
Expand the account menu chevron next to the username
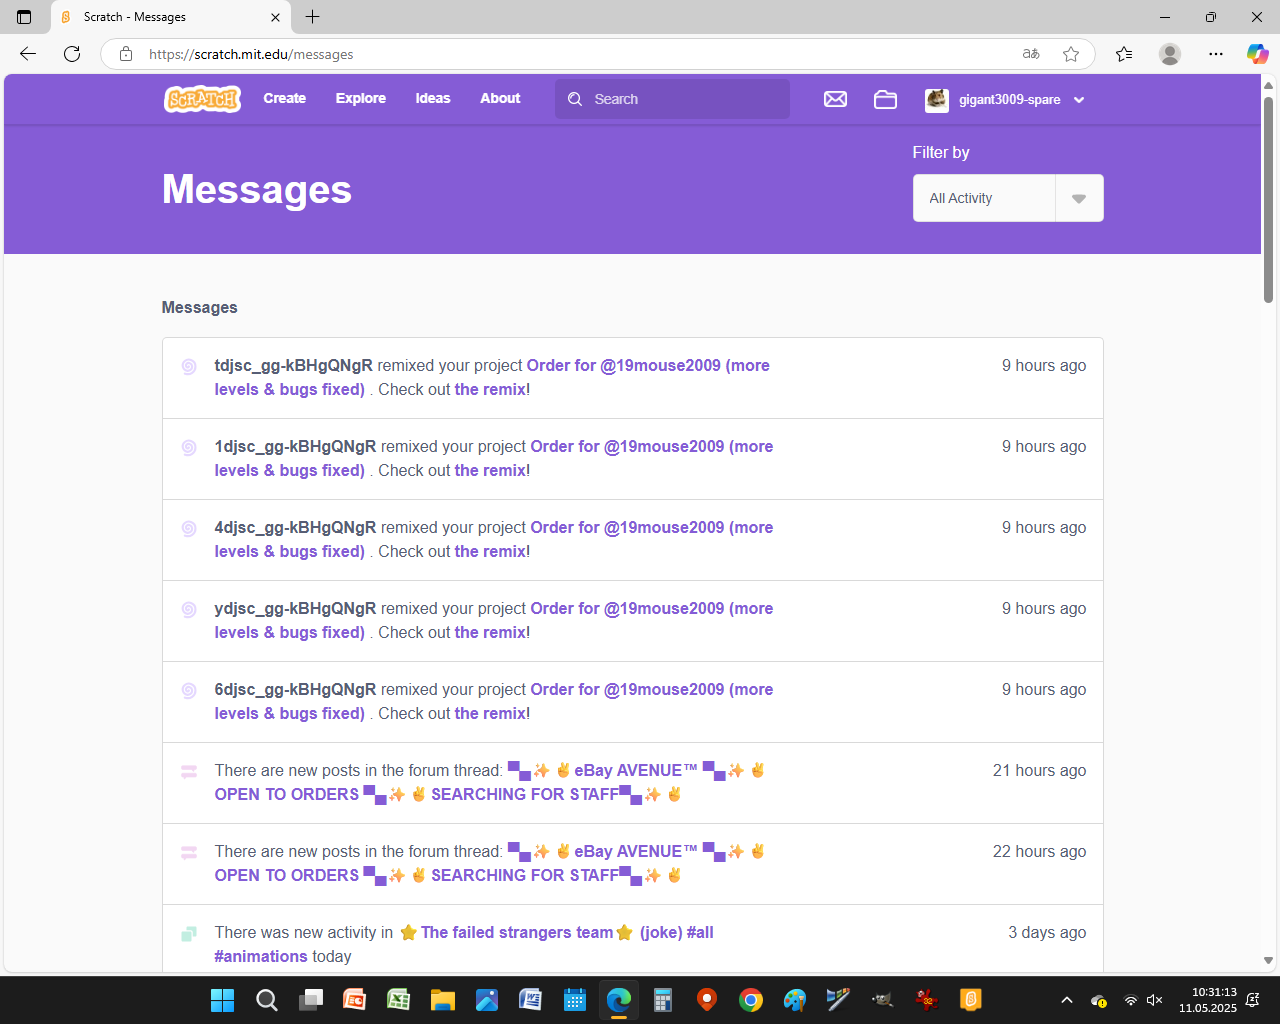click(1078, 100)
